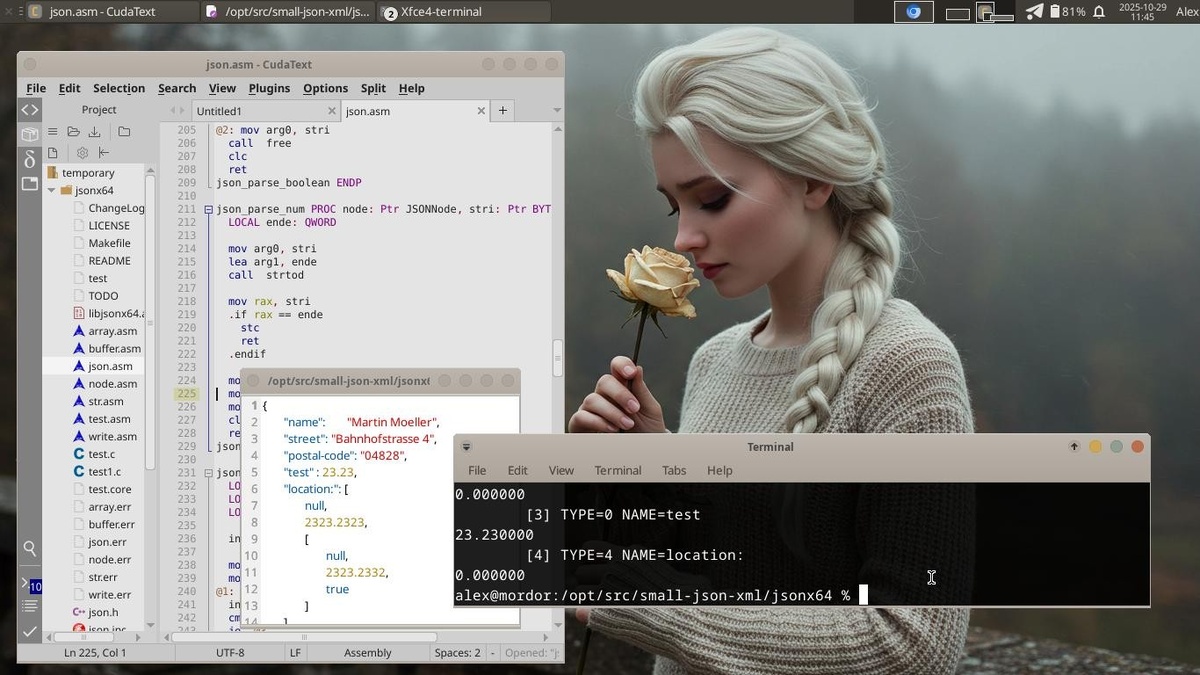Screen dimensions: 1200x675
Task: Change UTF-8 encoding in status bar
Action: (x=230, y=652)
